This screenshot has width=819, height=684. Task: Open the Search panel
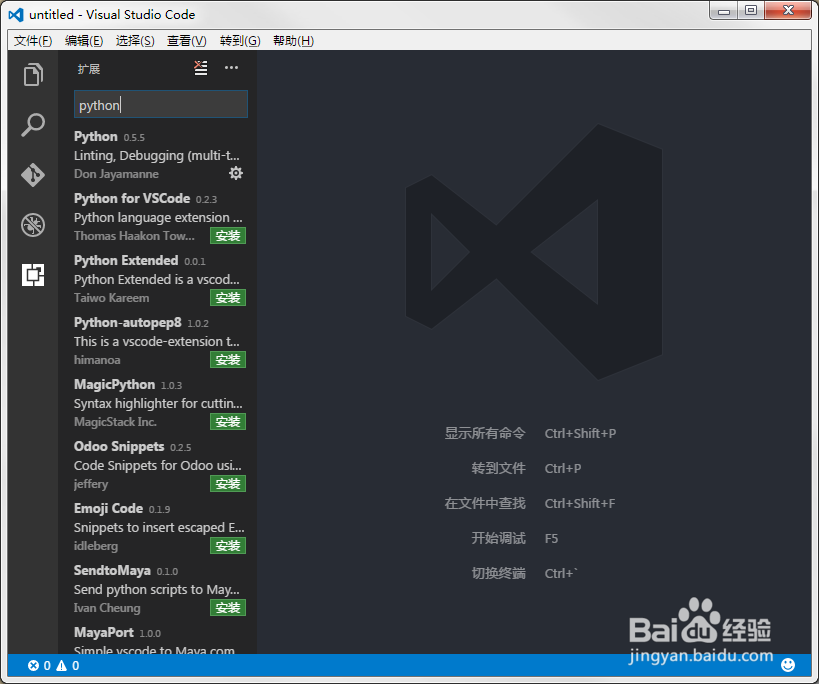click(x=33, y=124)
